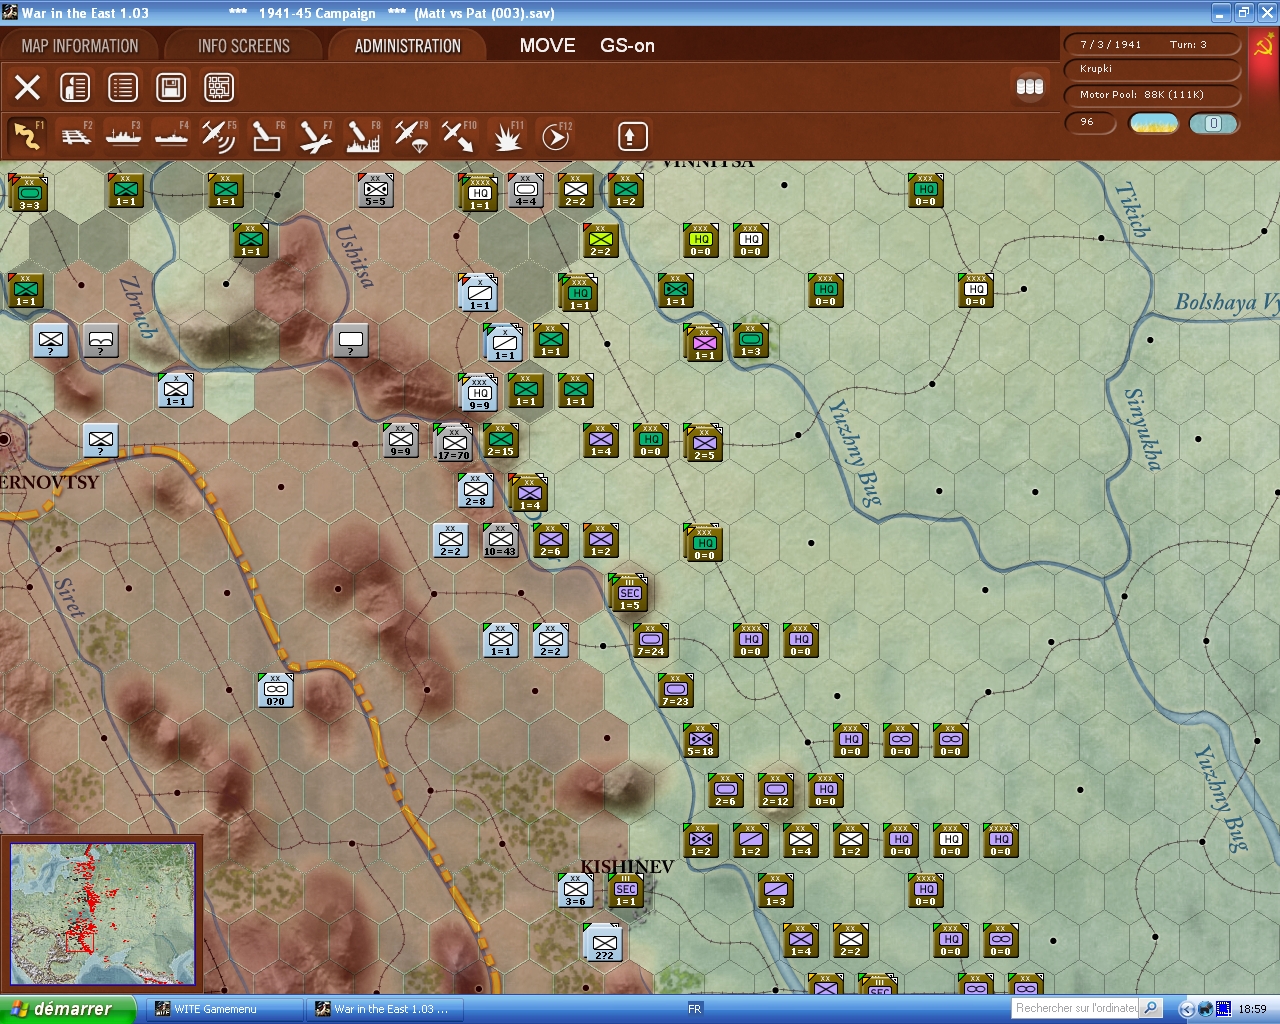Click the blue zero counter indicator
The height and width of the screenshot is (1024, 1280).
point(1213,123)
